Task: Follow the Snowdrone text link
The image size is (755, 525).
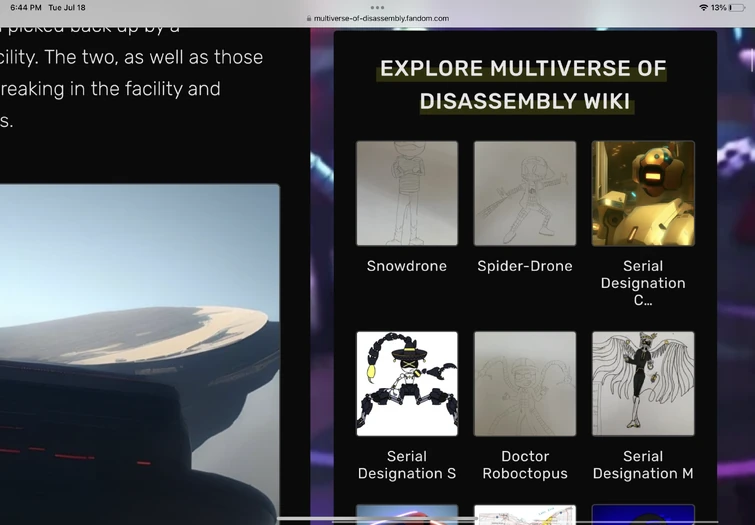Action: pos(407,266)
